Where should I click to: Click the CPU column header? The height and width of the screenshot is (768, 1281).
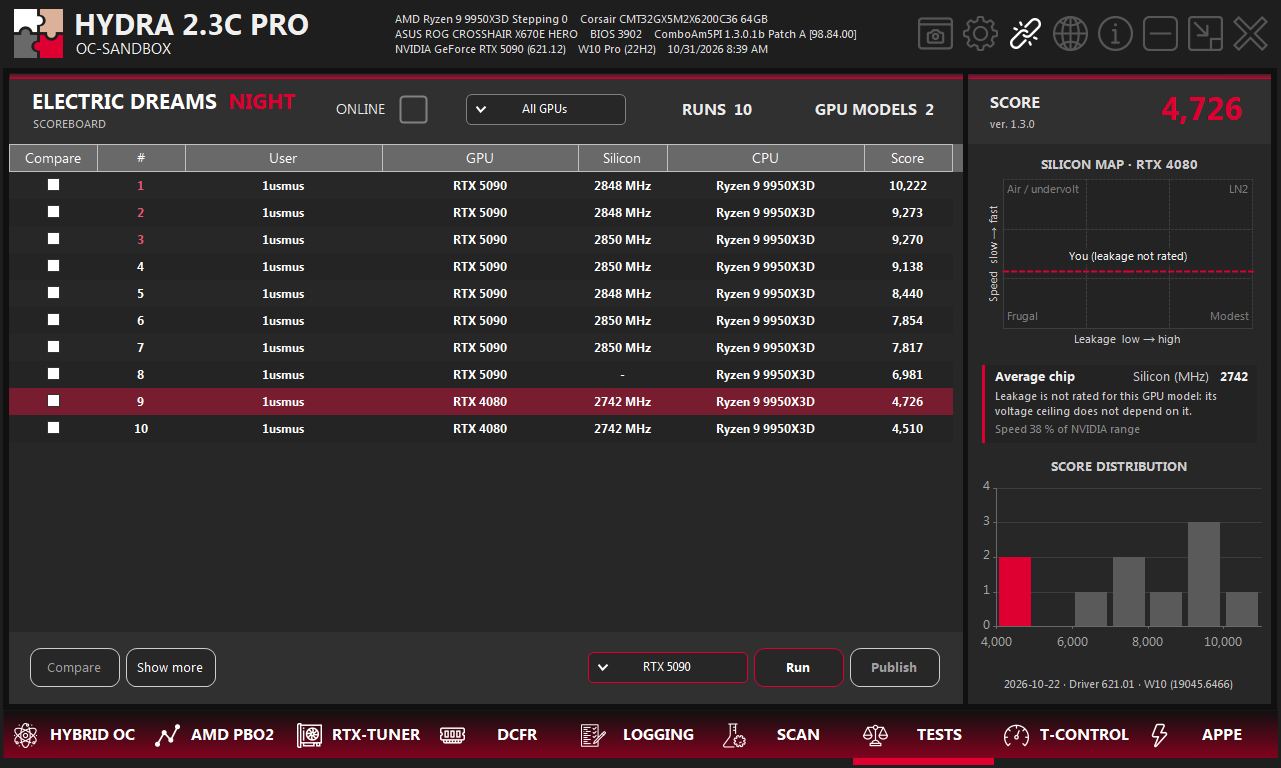click(x=766, y=158)
